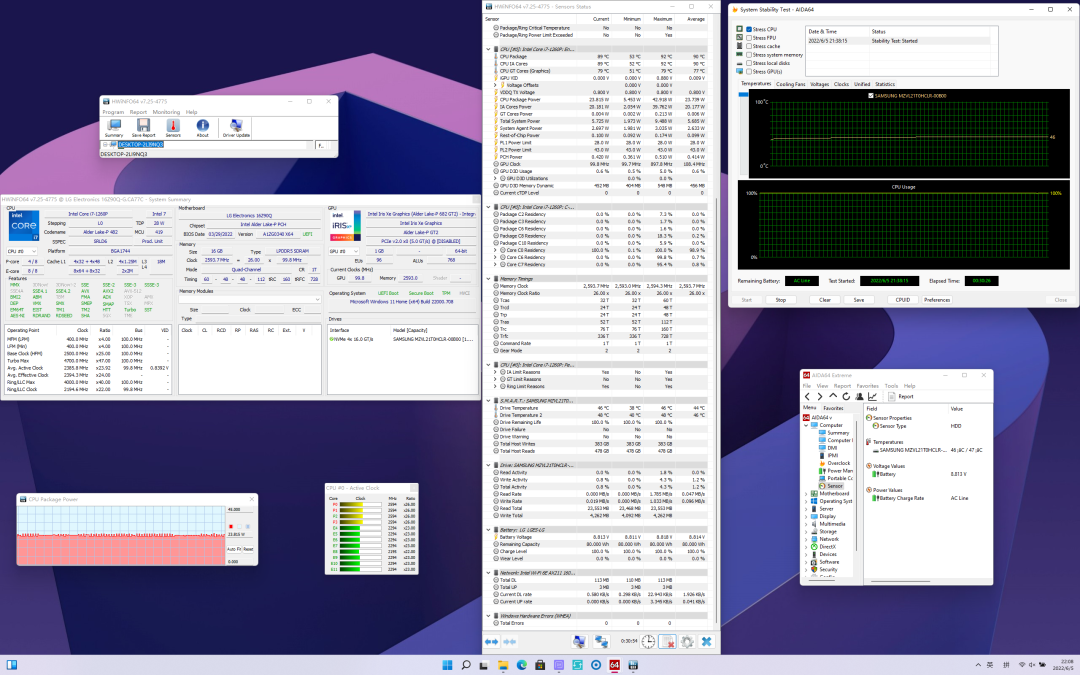Open the Favorites menu in AIDA64 Extreme
The width and height of the screenshot is (1080, 675).
[867, 385]
